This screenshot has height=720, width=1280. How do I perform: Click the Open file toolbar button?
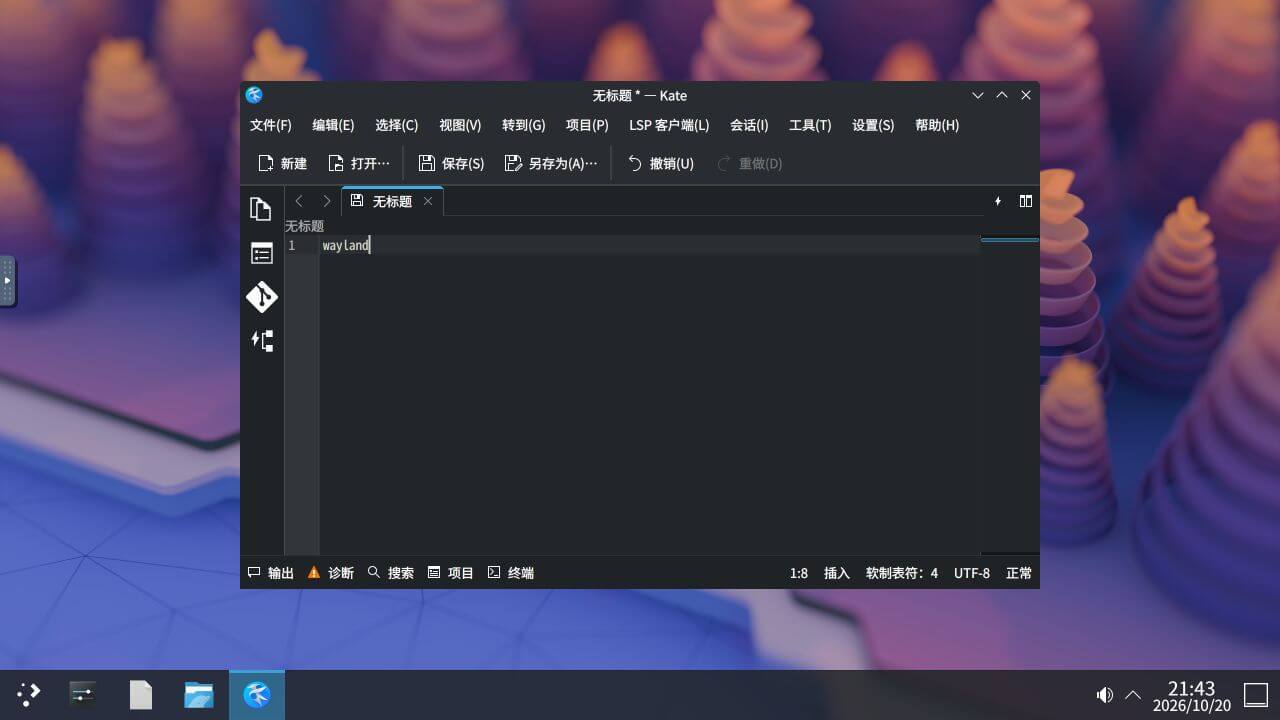[358, 163]
